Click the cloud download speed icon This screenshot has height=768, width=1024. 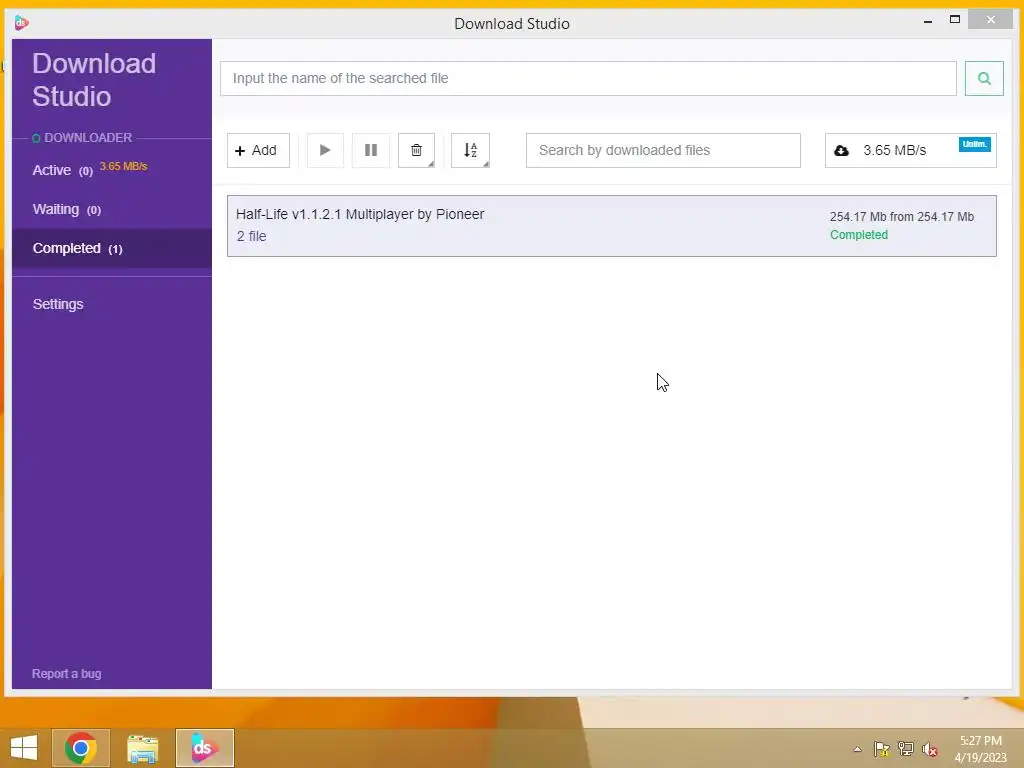[x=841, y=151]
